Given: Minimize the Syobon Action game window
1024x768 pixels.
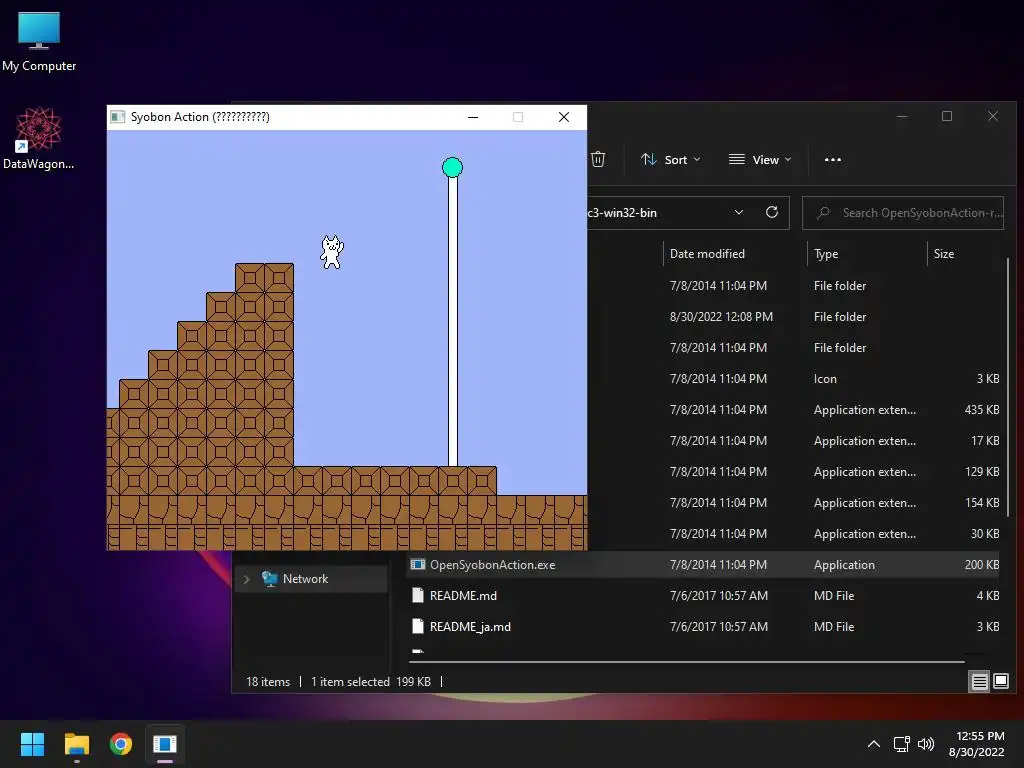Looking at the screenshot, I should click(473, 117).
